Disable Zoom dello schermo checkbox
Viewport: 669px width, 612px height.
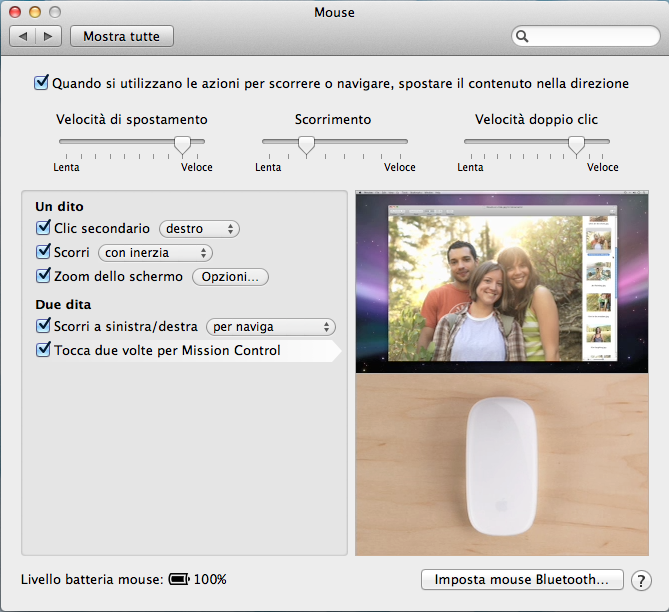pos(43,275)
